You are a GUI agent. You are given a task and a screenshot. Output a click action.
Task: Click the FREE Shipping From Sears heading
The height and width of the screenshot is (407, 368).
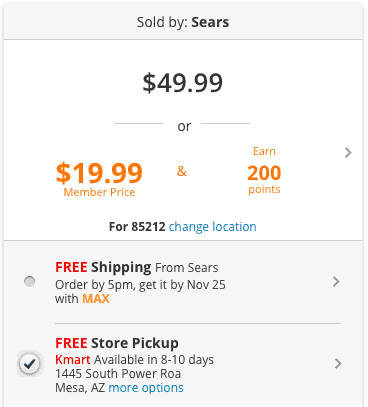(x=137, y=267)
